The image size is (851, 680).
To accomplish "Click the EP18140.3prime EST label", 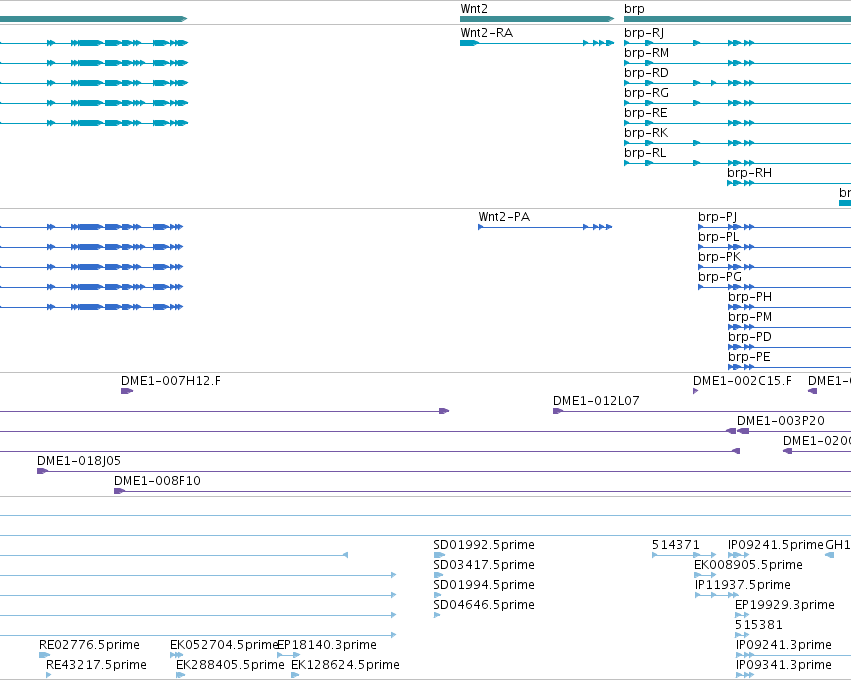I will (x=327, y=645).
